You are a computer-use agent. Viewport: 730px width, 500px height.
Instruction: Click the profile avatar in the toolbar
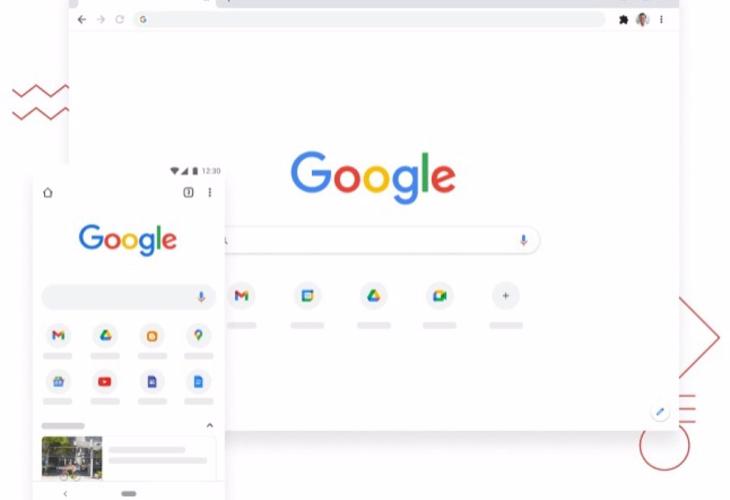[x=642, y=20]
